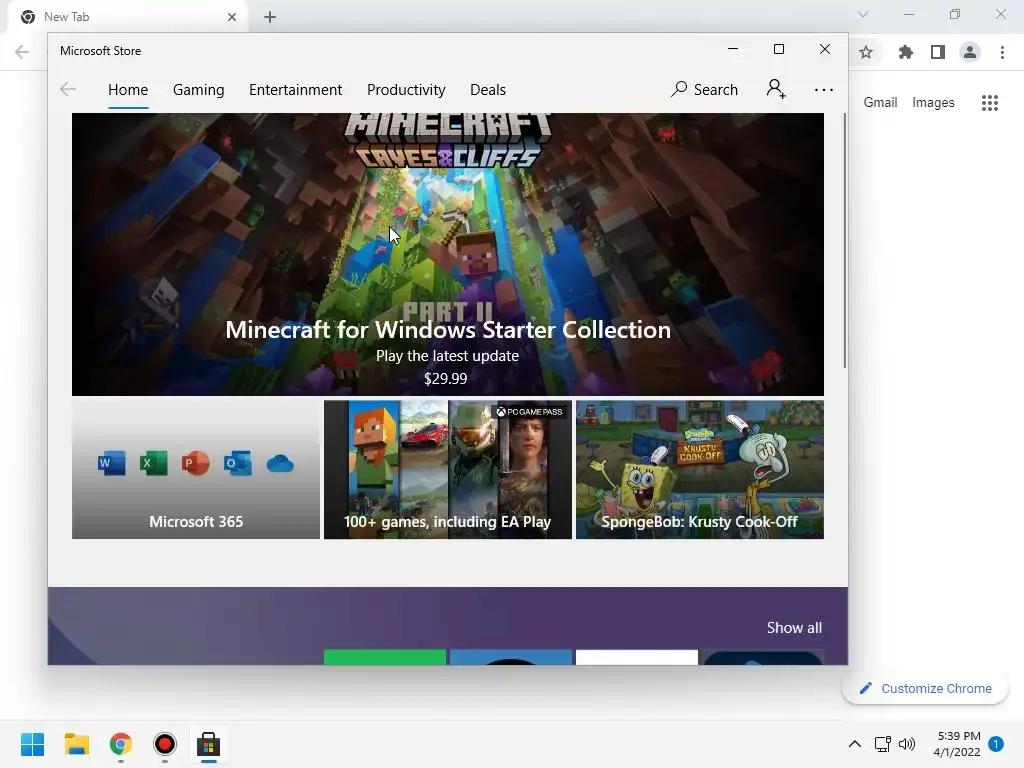Viewport: 1024px width, 768px height.
Task: Open the volume tray icon
Action: (907, 744)
